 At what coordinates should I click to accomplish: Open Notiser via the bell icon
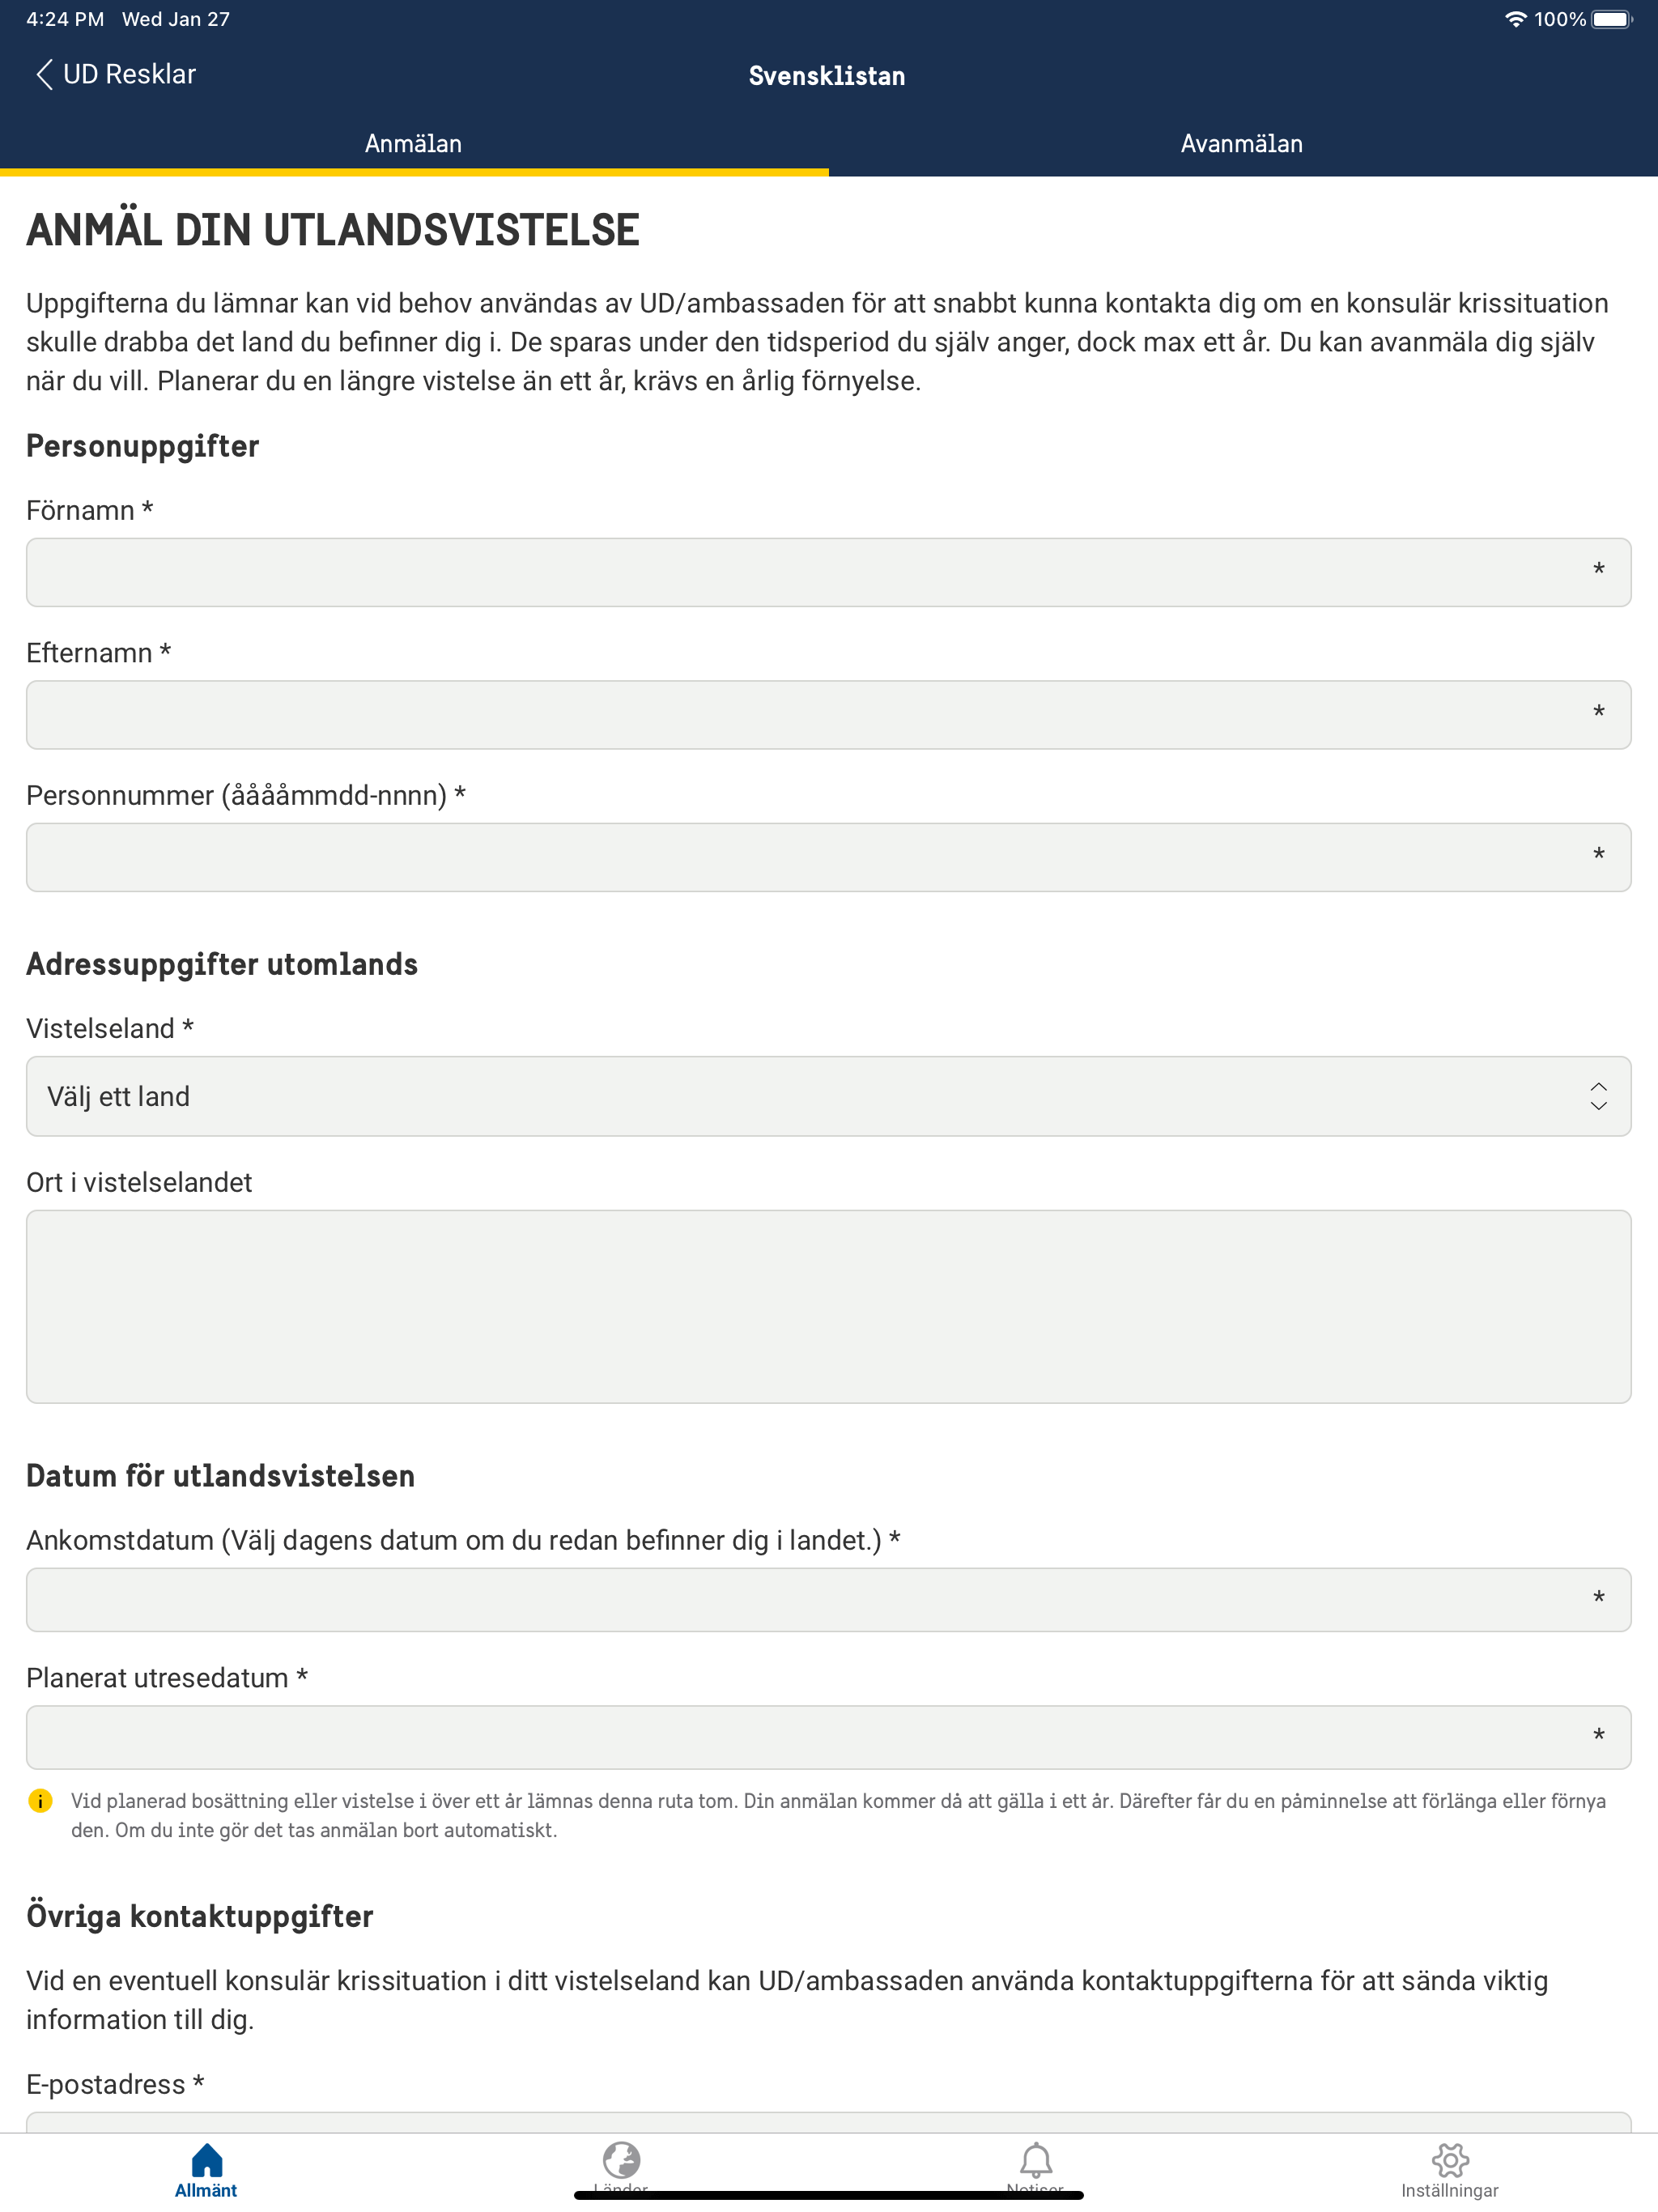[x=1036, y=2160]
